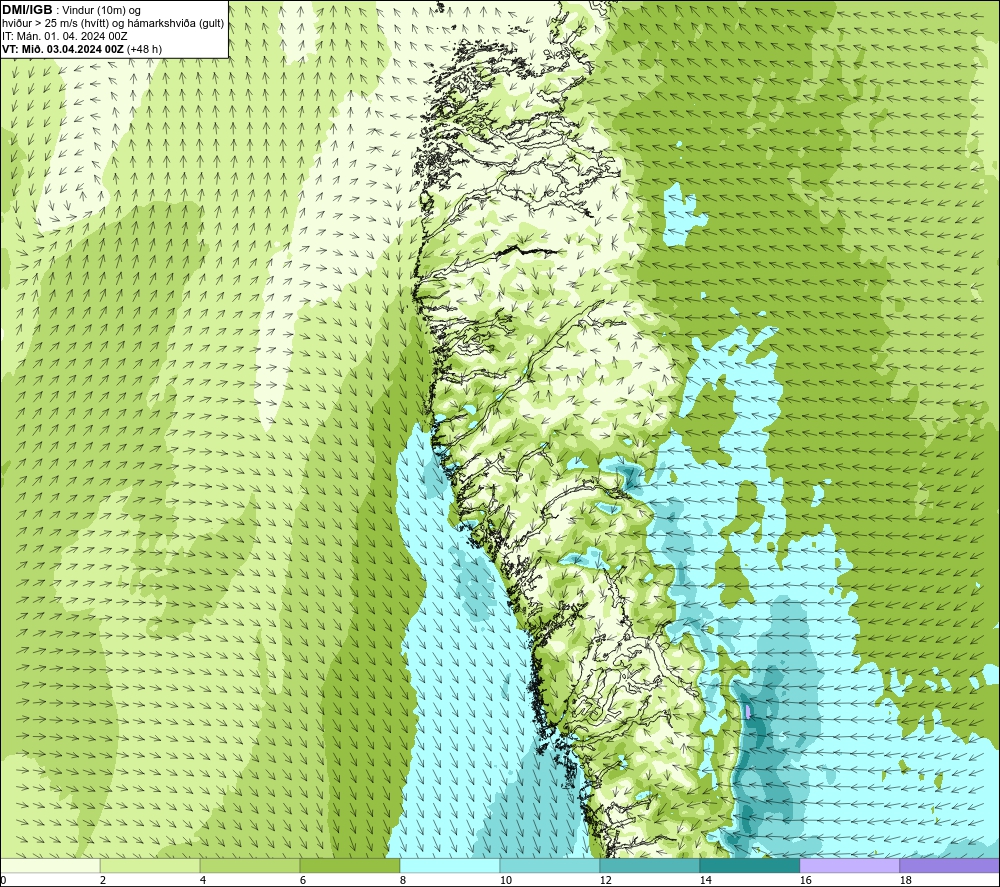The width and height of the screenshot is (1000, 887).
Task: Click the '2' scale label
Action: coord(103,880)
